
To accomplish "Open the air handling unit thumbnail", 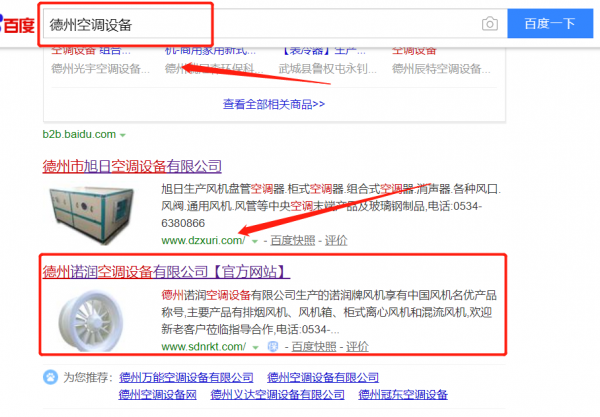I will click(92, 215).
